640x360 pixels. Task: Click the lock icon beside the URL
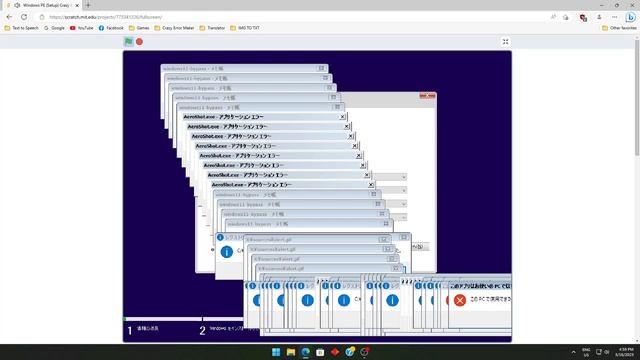pyautogui.click(x=42, y=17)
